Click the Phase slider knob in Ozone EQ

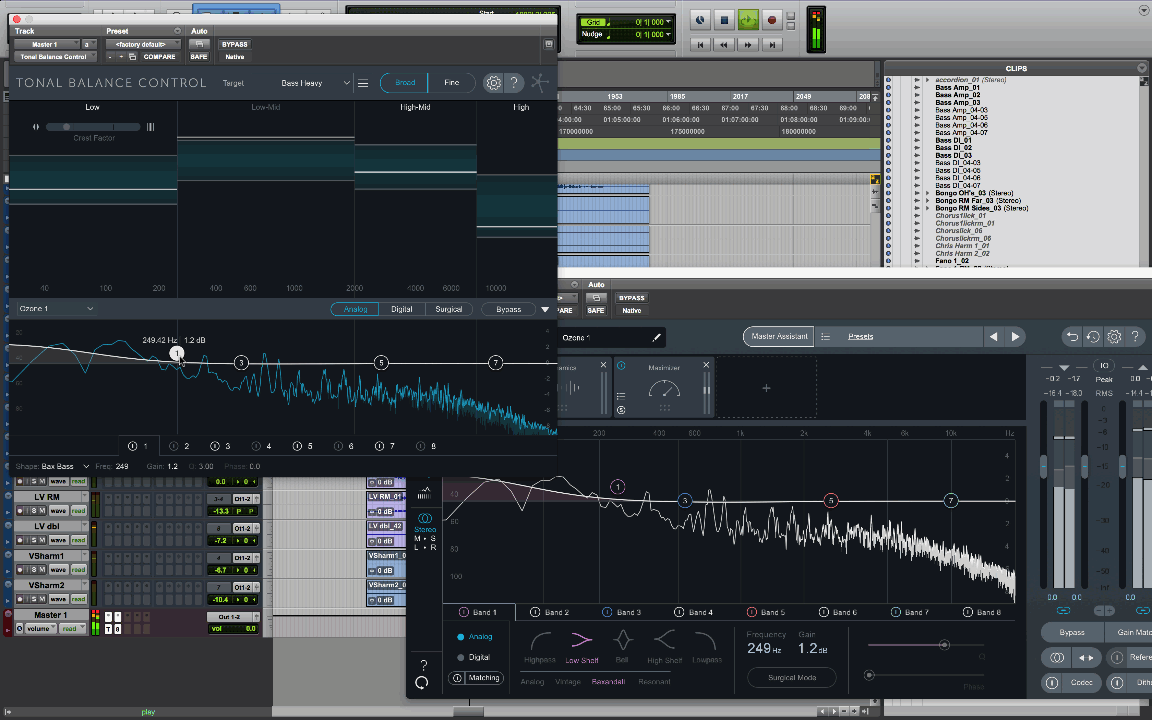coord(870,674)
